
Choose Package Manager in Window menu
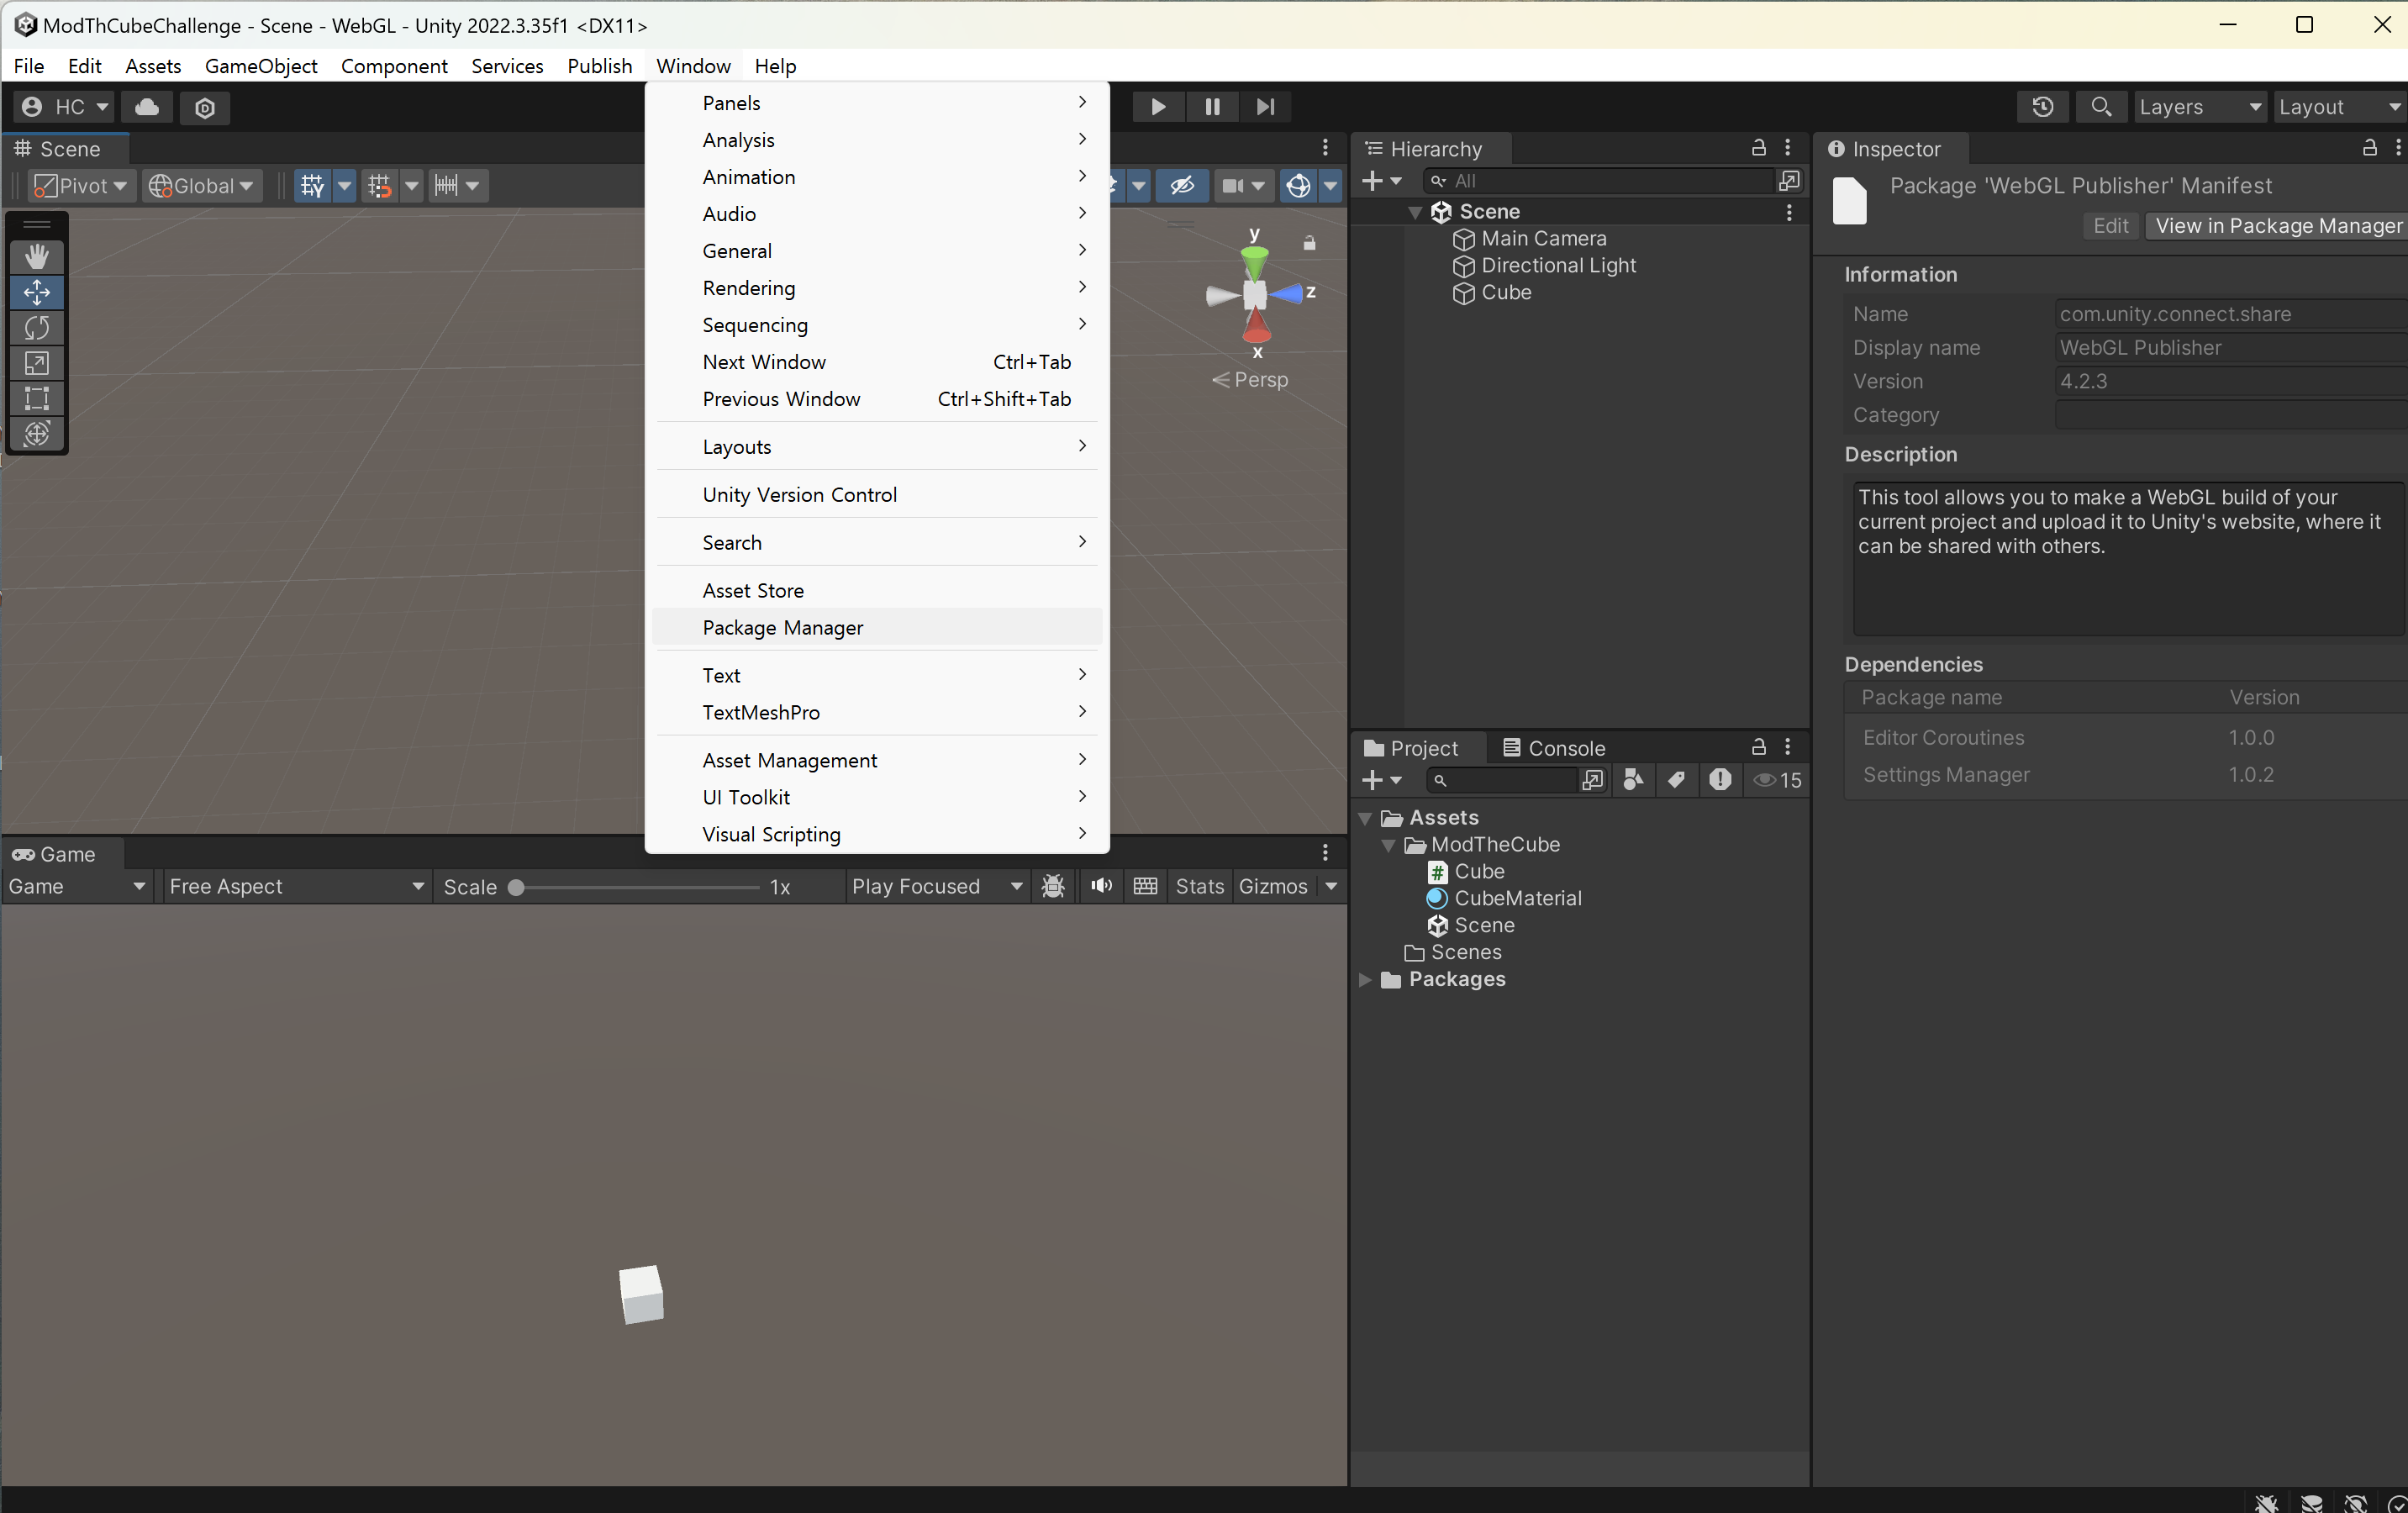coord(877,627)
